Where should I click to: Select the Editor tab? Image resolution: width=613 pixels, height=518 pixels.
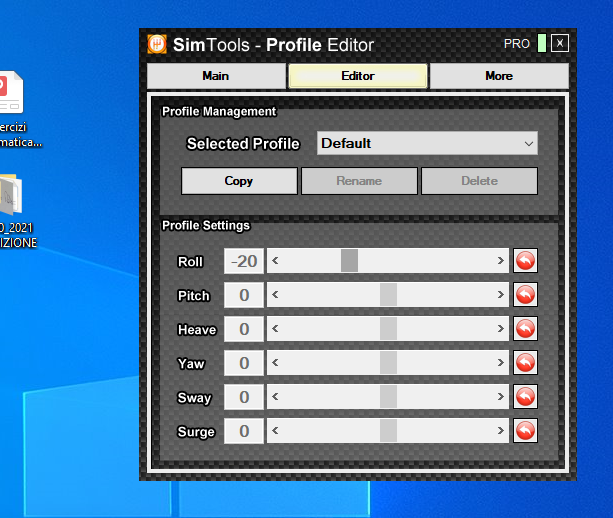tap(358, 76)
